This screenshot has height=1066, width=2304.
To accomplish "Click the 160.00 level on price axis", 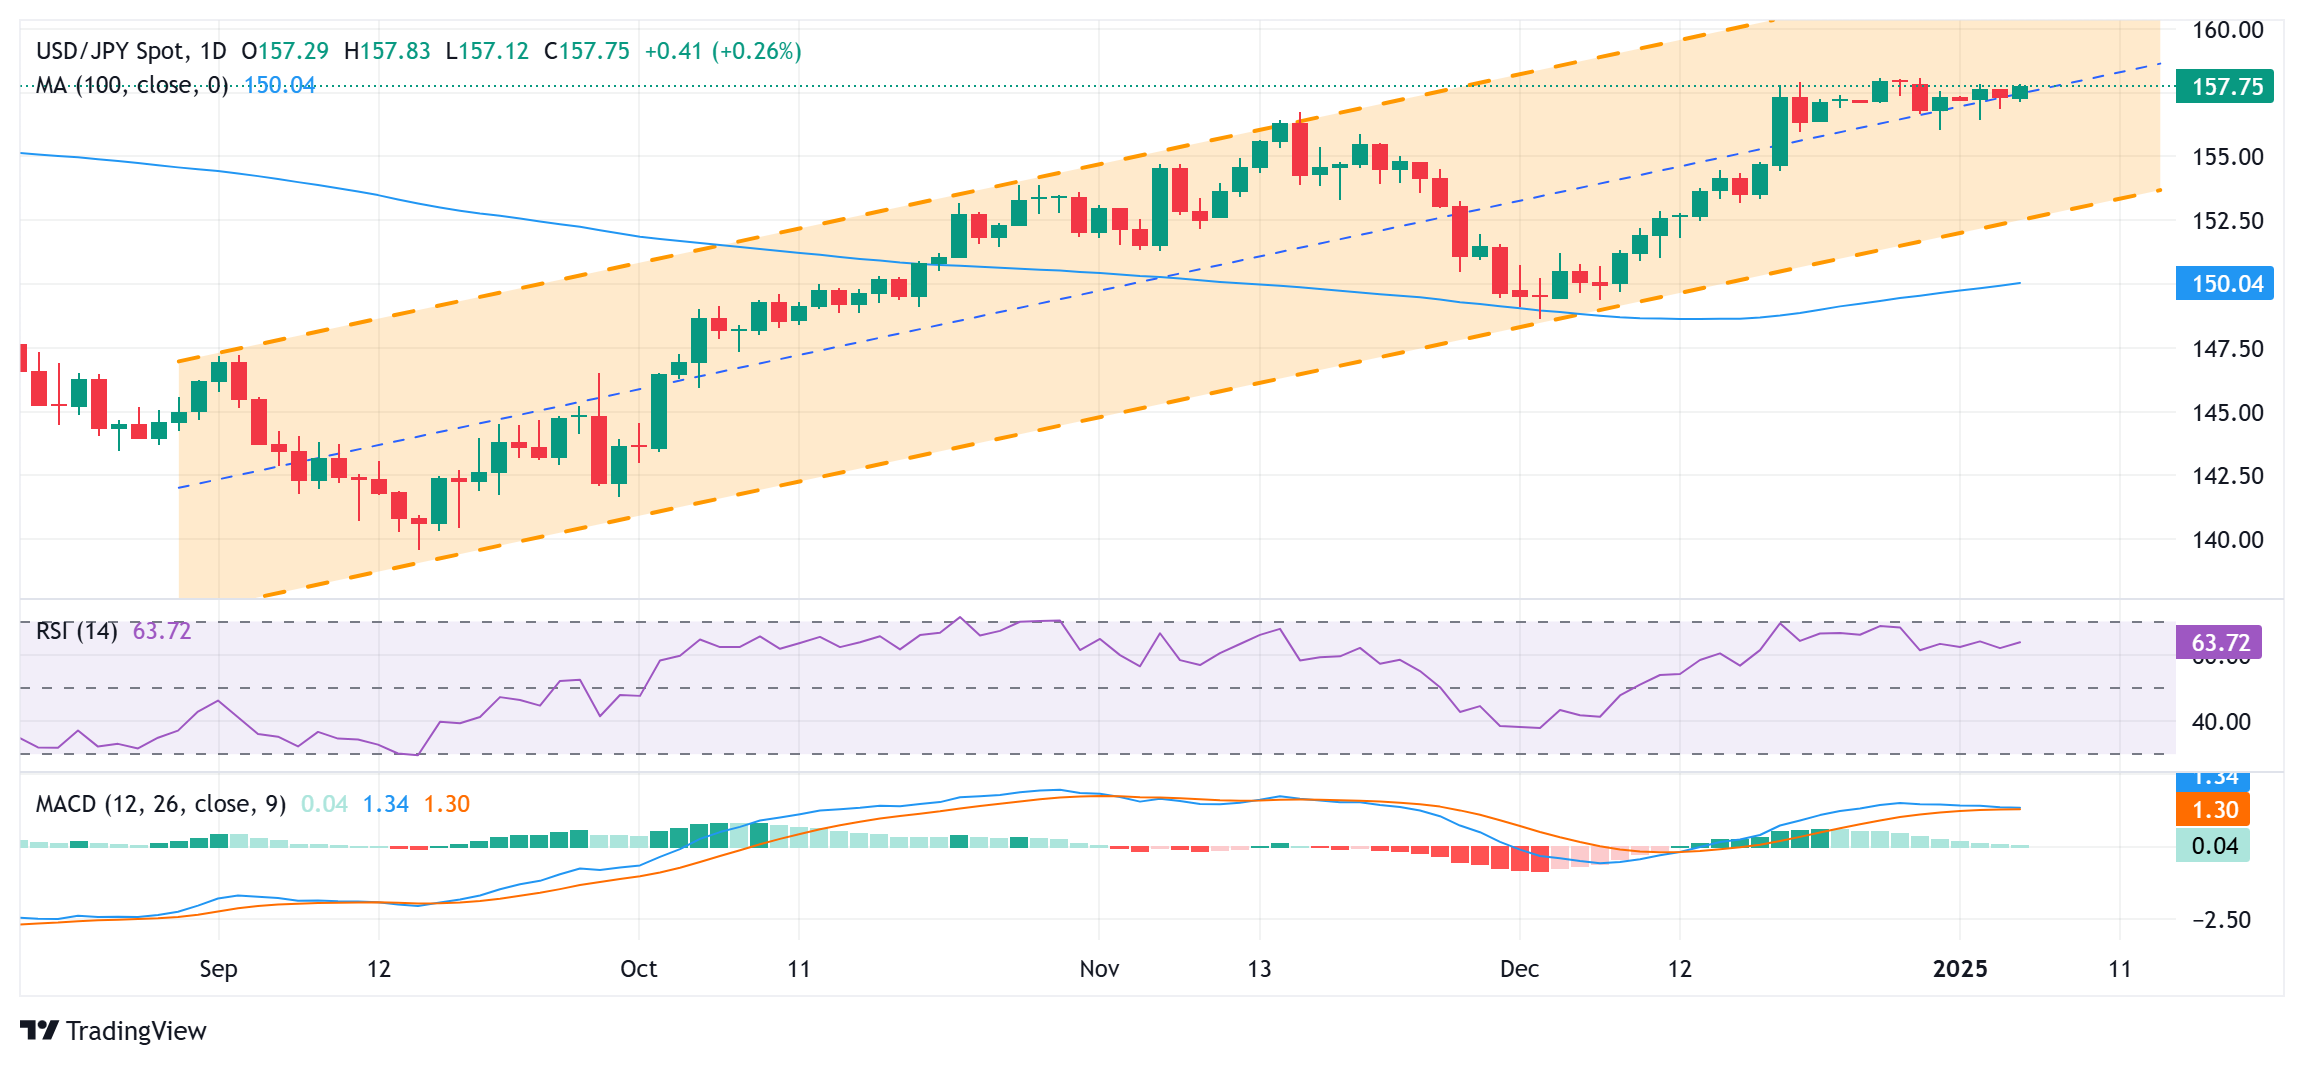I will pos(2227,30).
